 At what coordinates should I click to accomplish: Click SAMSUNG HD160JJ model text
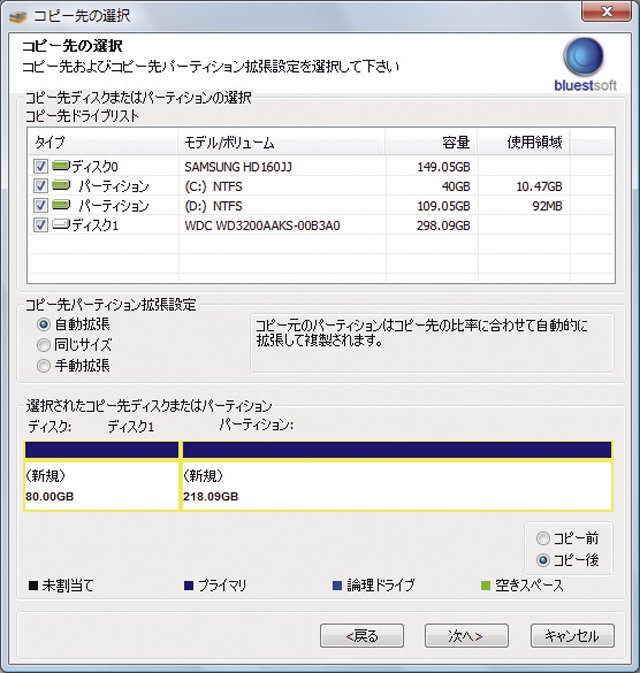point(238,167)
